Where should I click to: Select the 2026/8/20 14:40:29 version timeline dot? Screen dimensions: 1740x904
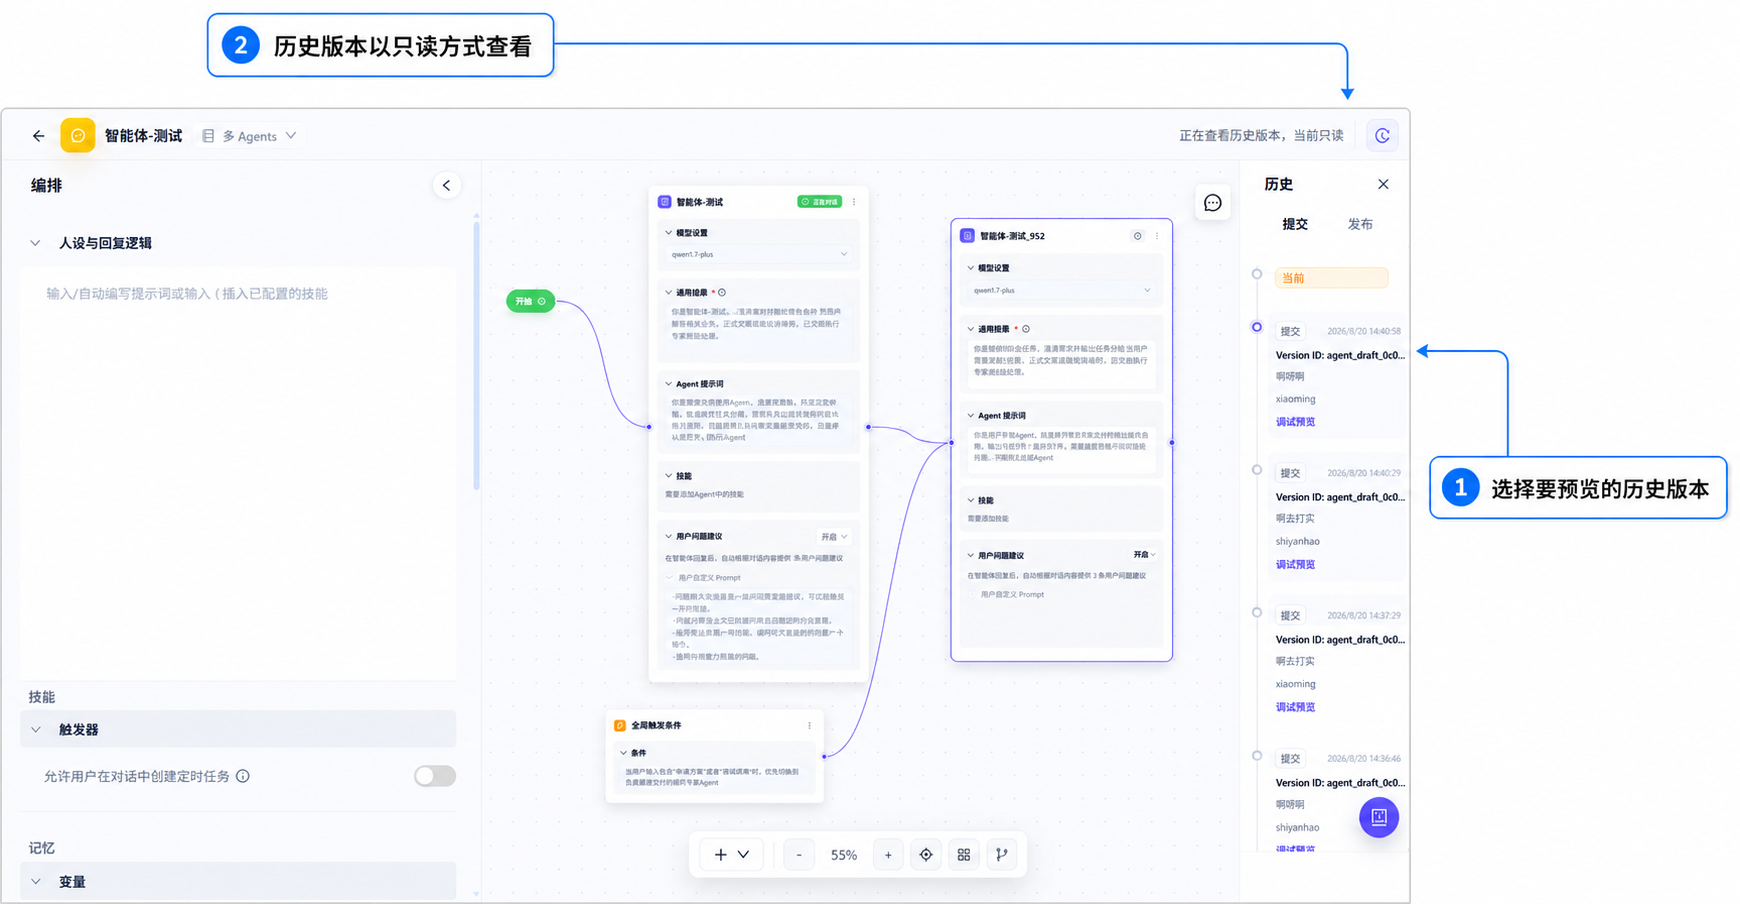pyautogui.click(x=1257, y=470)
